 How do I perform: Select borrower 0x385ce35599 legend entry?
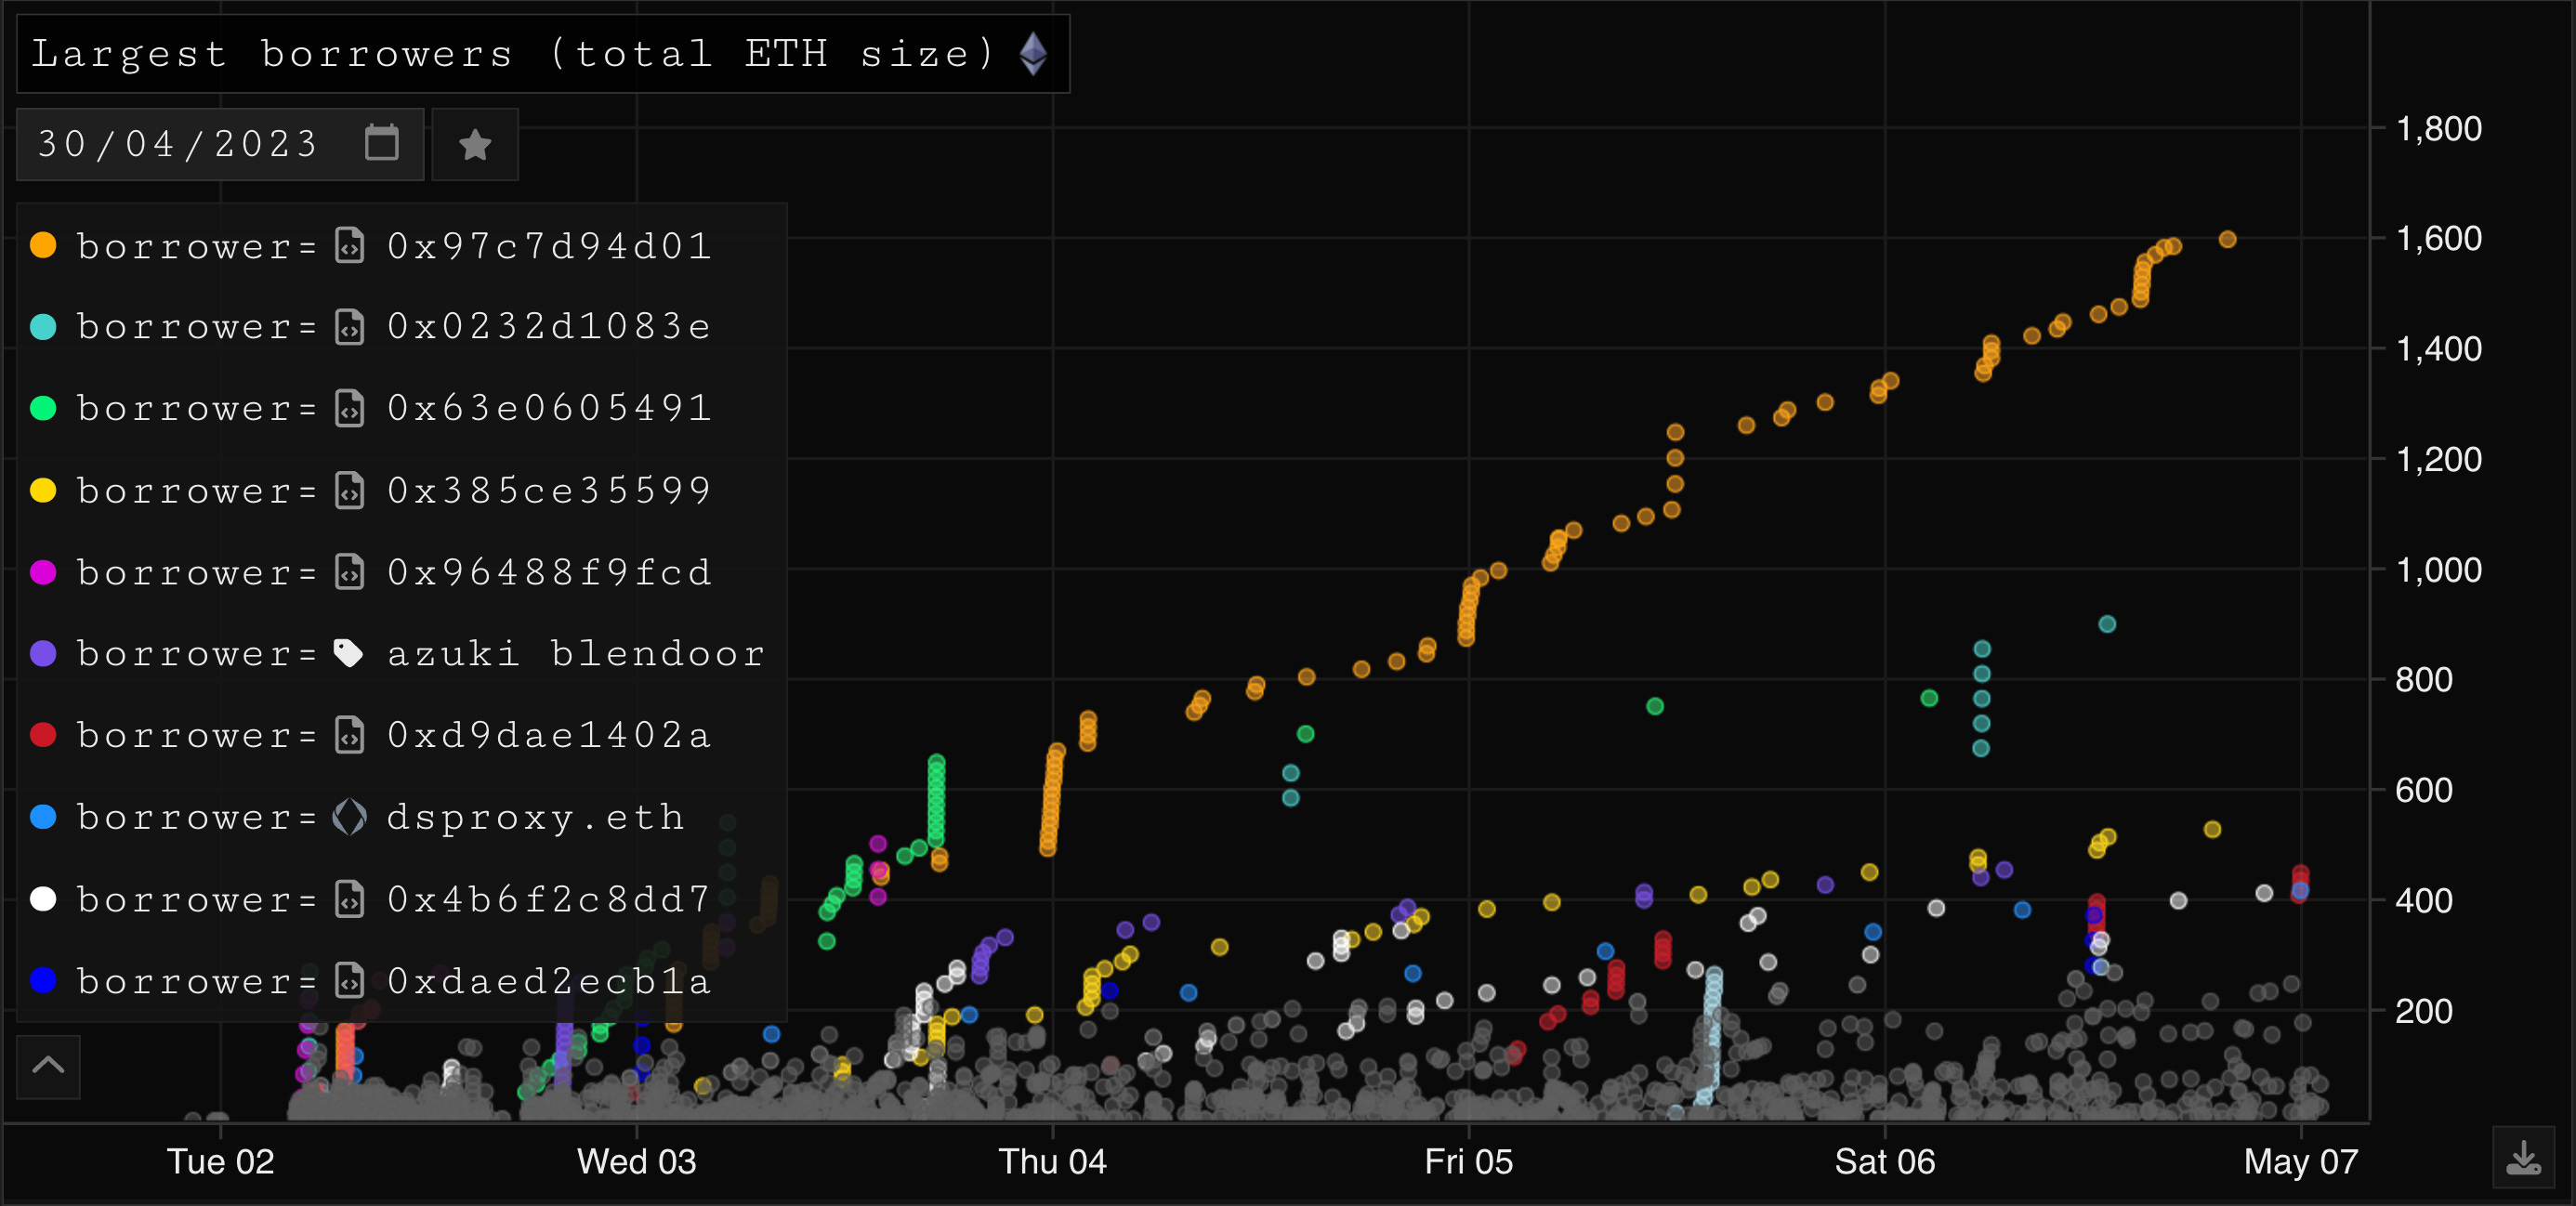[548, 490]
